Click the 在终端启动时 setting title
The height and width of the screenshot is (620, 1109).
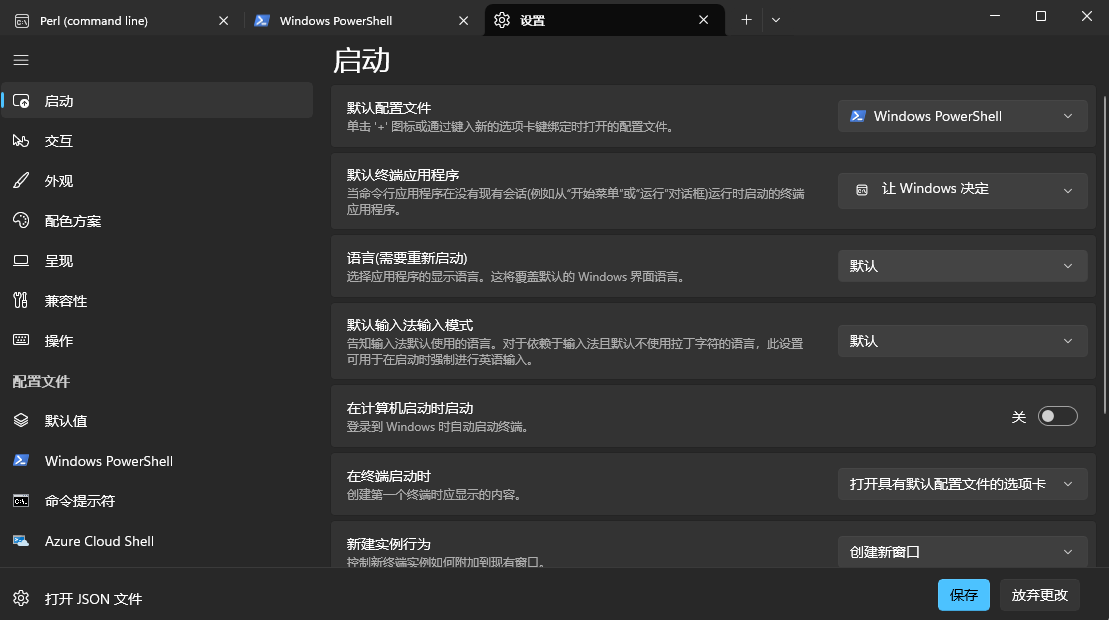[388, 476]
